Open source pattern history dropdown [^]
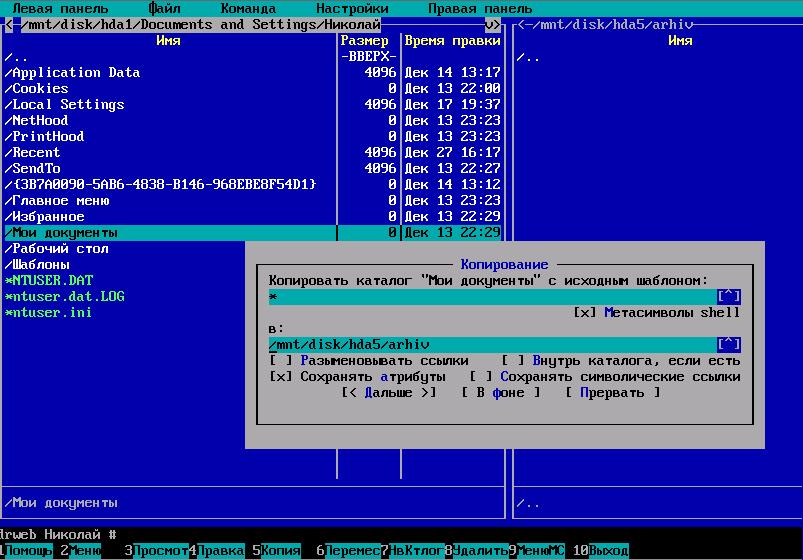This screenshot has width=803, height=560. [729, 297]
